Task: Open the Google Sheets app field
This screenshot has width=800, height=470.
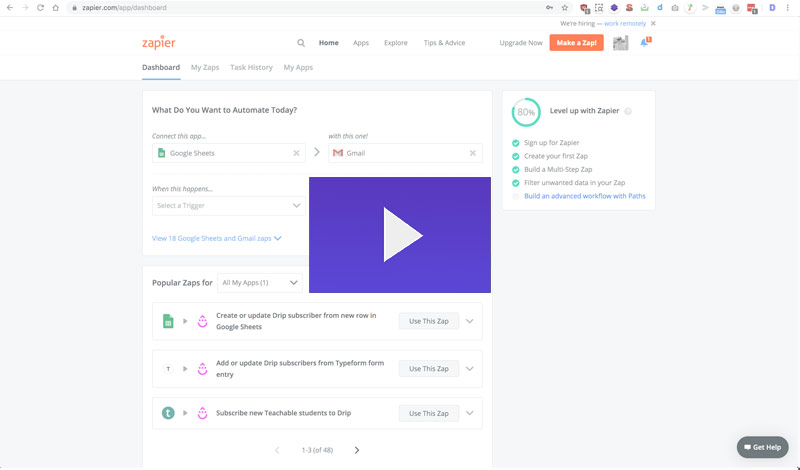Action: 229,153
